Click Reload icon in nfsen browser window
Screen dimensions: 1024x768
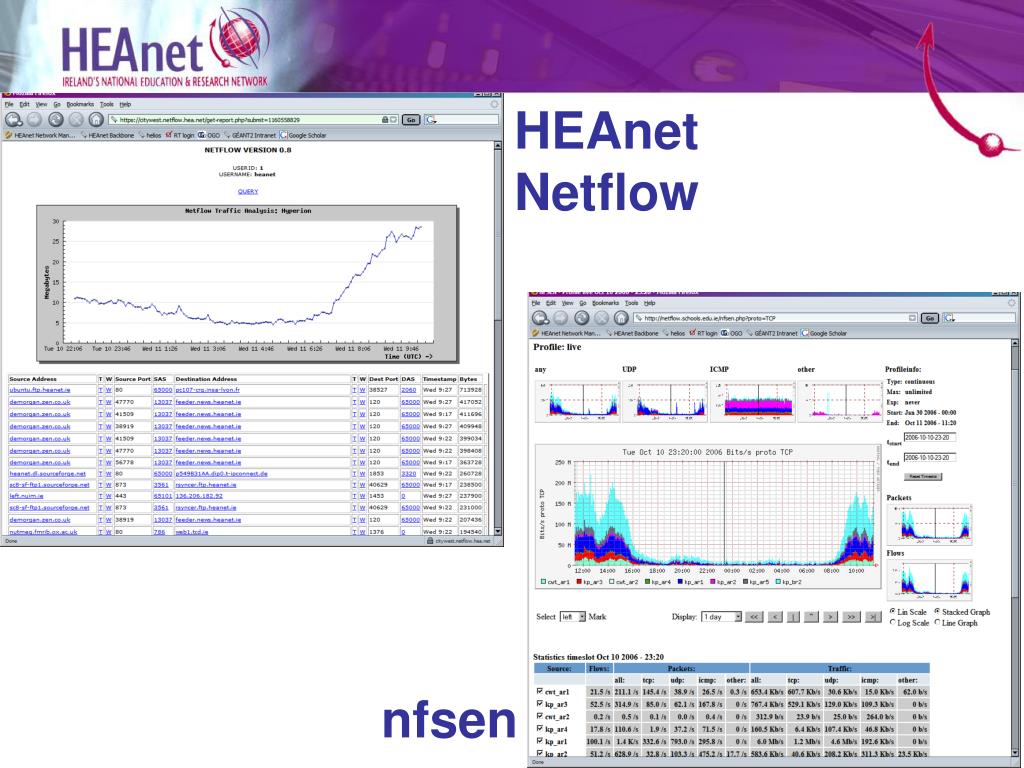(x=581, y=318)
